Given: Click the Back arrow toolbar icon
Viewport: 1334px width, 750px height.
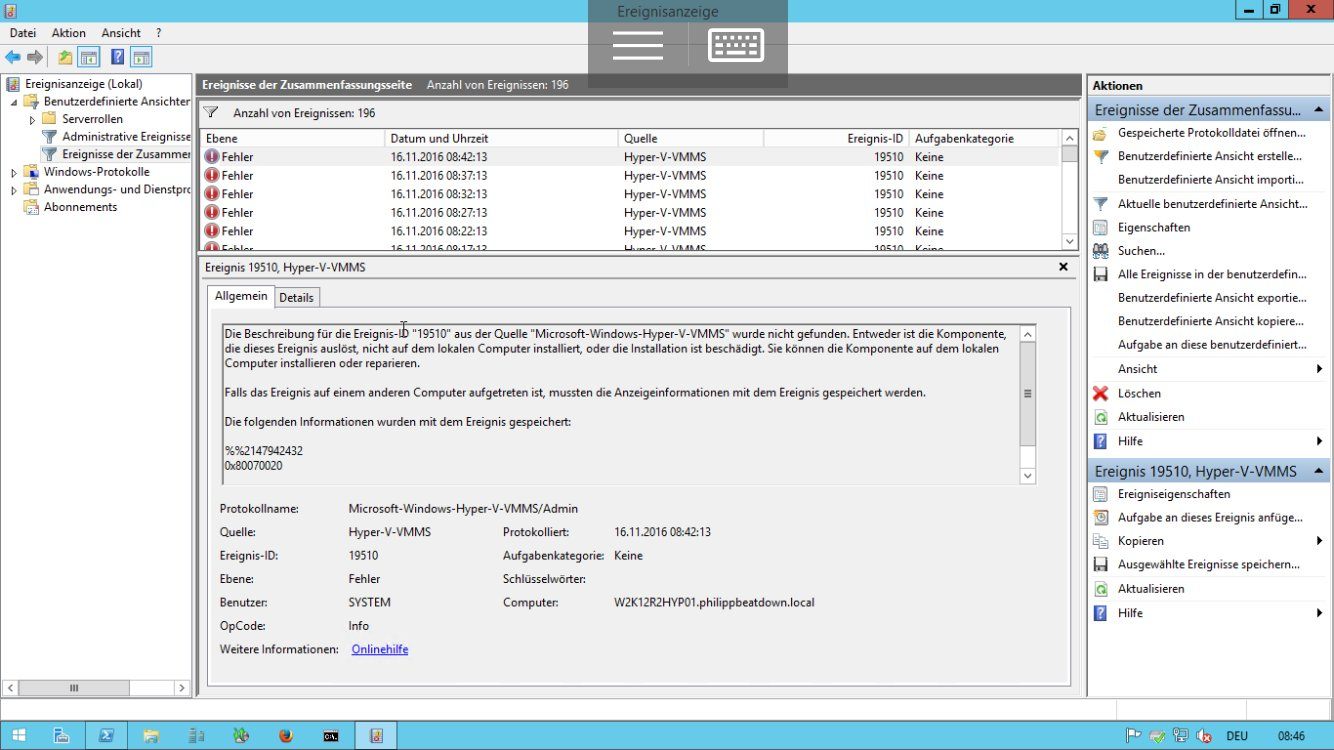Looking at the screenshot, I should click(x=13, y=58).
